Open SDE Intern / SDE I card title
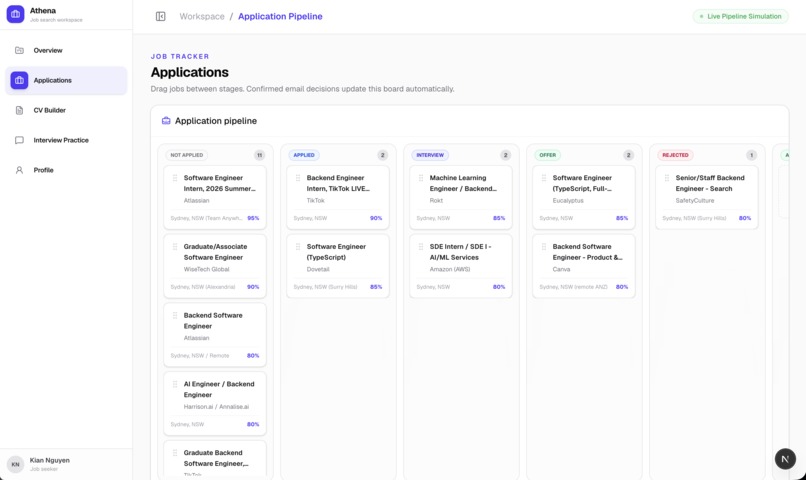This screenshot has width=806, height=480. point(461,252)
